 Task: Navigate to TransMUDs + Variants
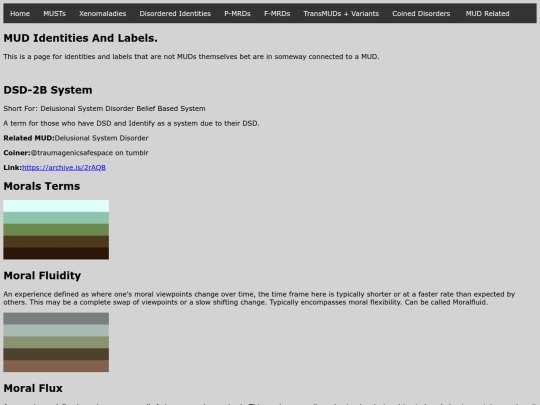pyautogui.click(x=341, y=13)
